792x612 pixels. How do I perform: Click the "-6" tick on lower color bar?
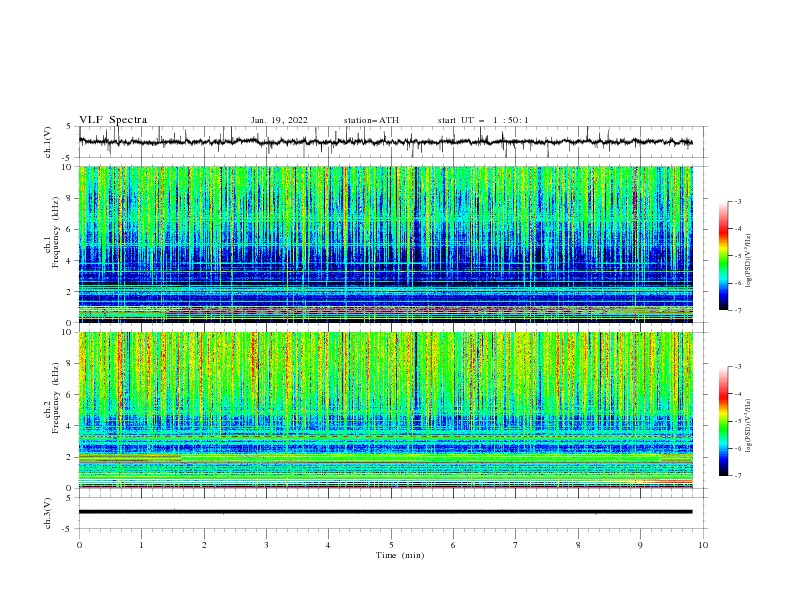coord(737,448)
